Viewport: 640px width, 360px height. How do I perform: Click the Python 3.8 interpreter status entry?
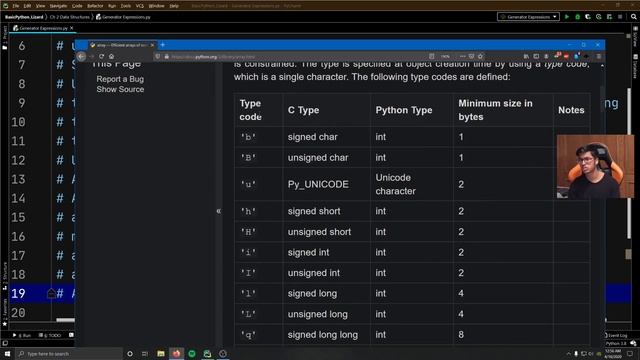coord(616,344)
